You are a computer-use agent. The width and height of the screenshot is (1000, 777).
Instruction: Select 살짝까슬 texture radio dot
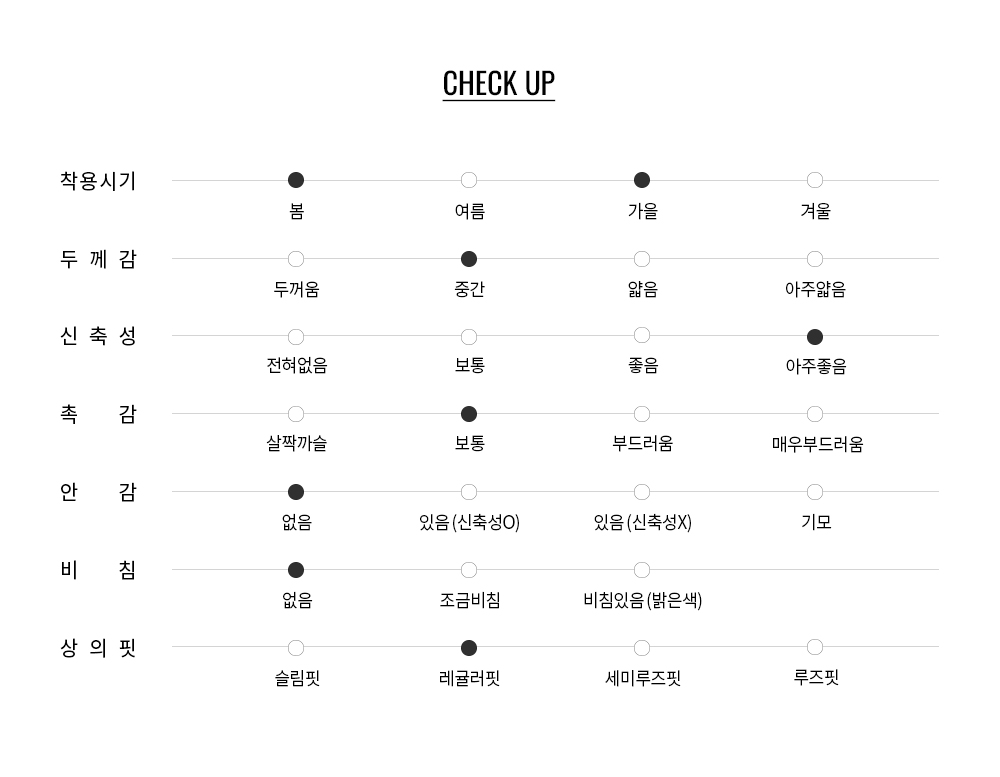point(296,414)
